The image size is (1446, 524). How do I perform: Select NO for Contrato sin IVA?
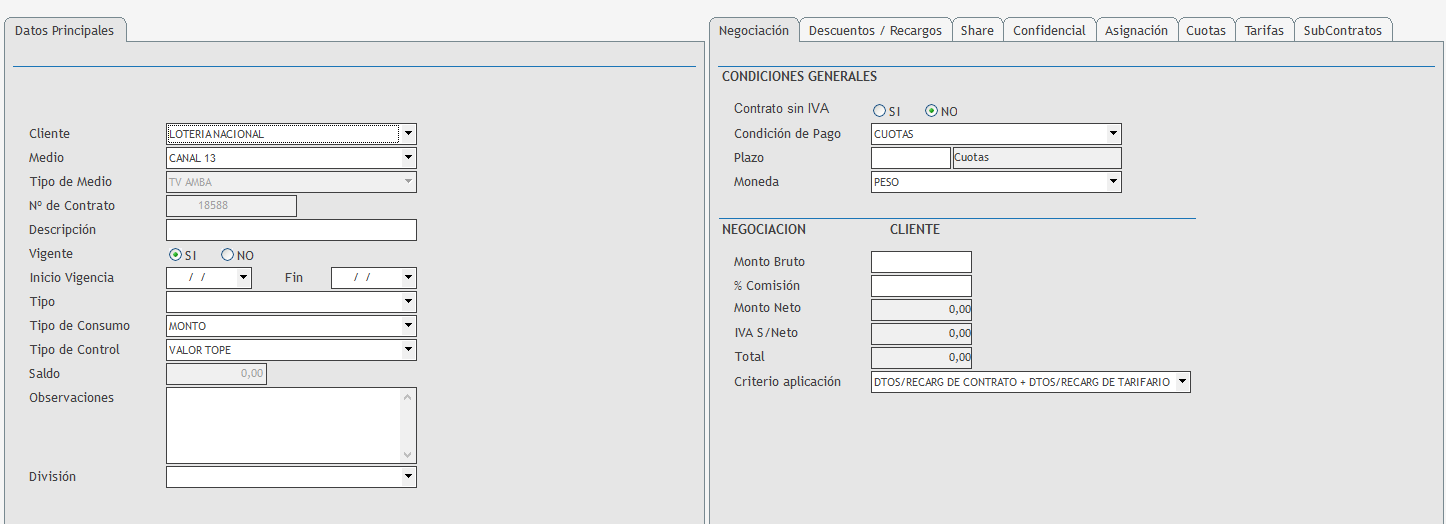[x=931, y=111]
